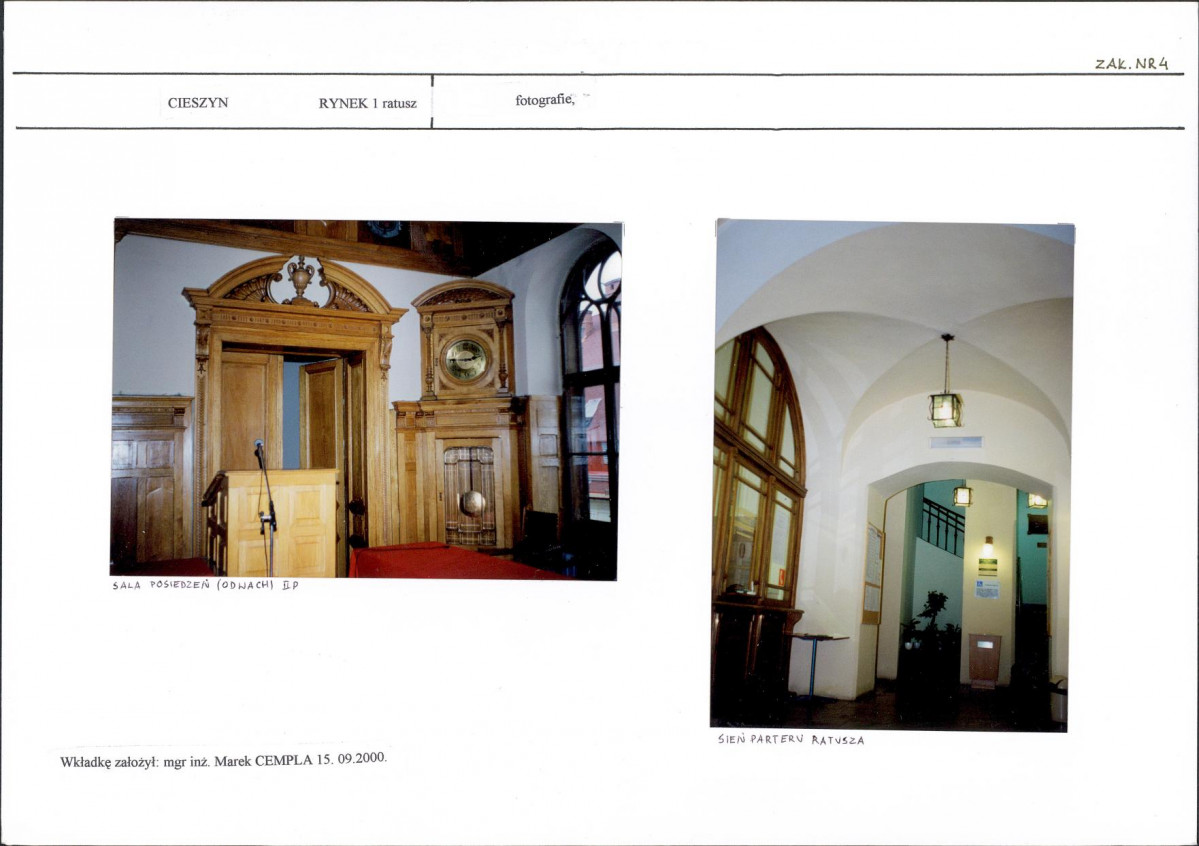
Task: Click the handwritten "ZAK. NR 4" label
Action: [x=1131, y=63]
